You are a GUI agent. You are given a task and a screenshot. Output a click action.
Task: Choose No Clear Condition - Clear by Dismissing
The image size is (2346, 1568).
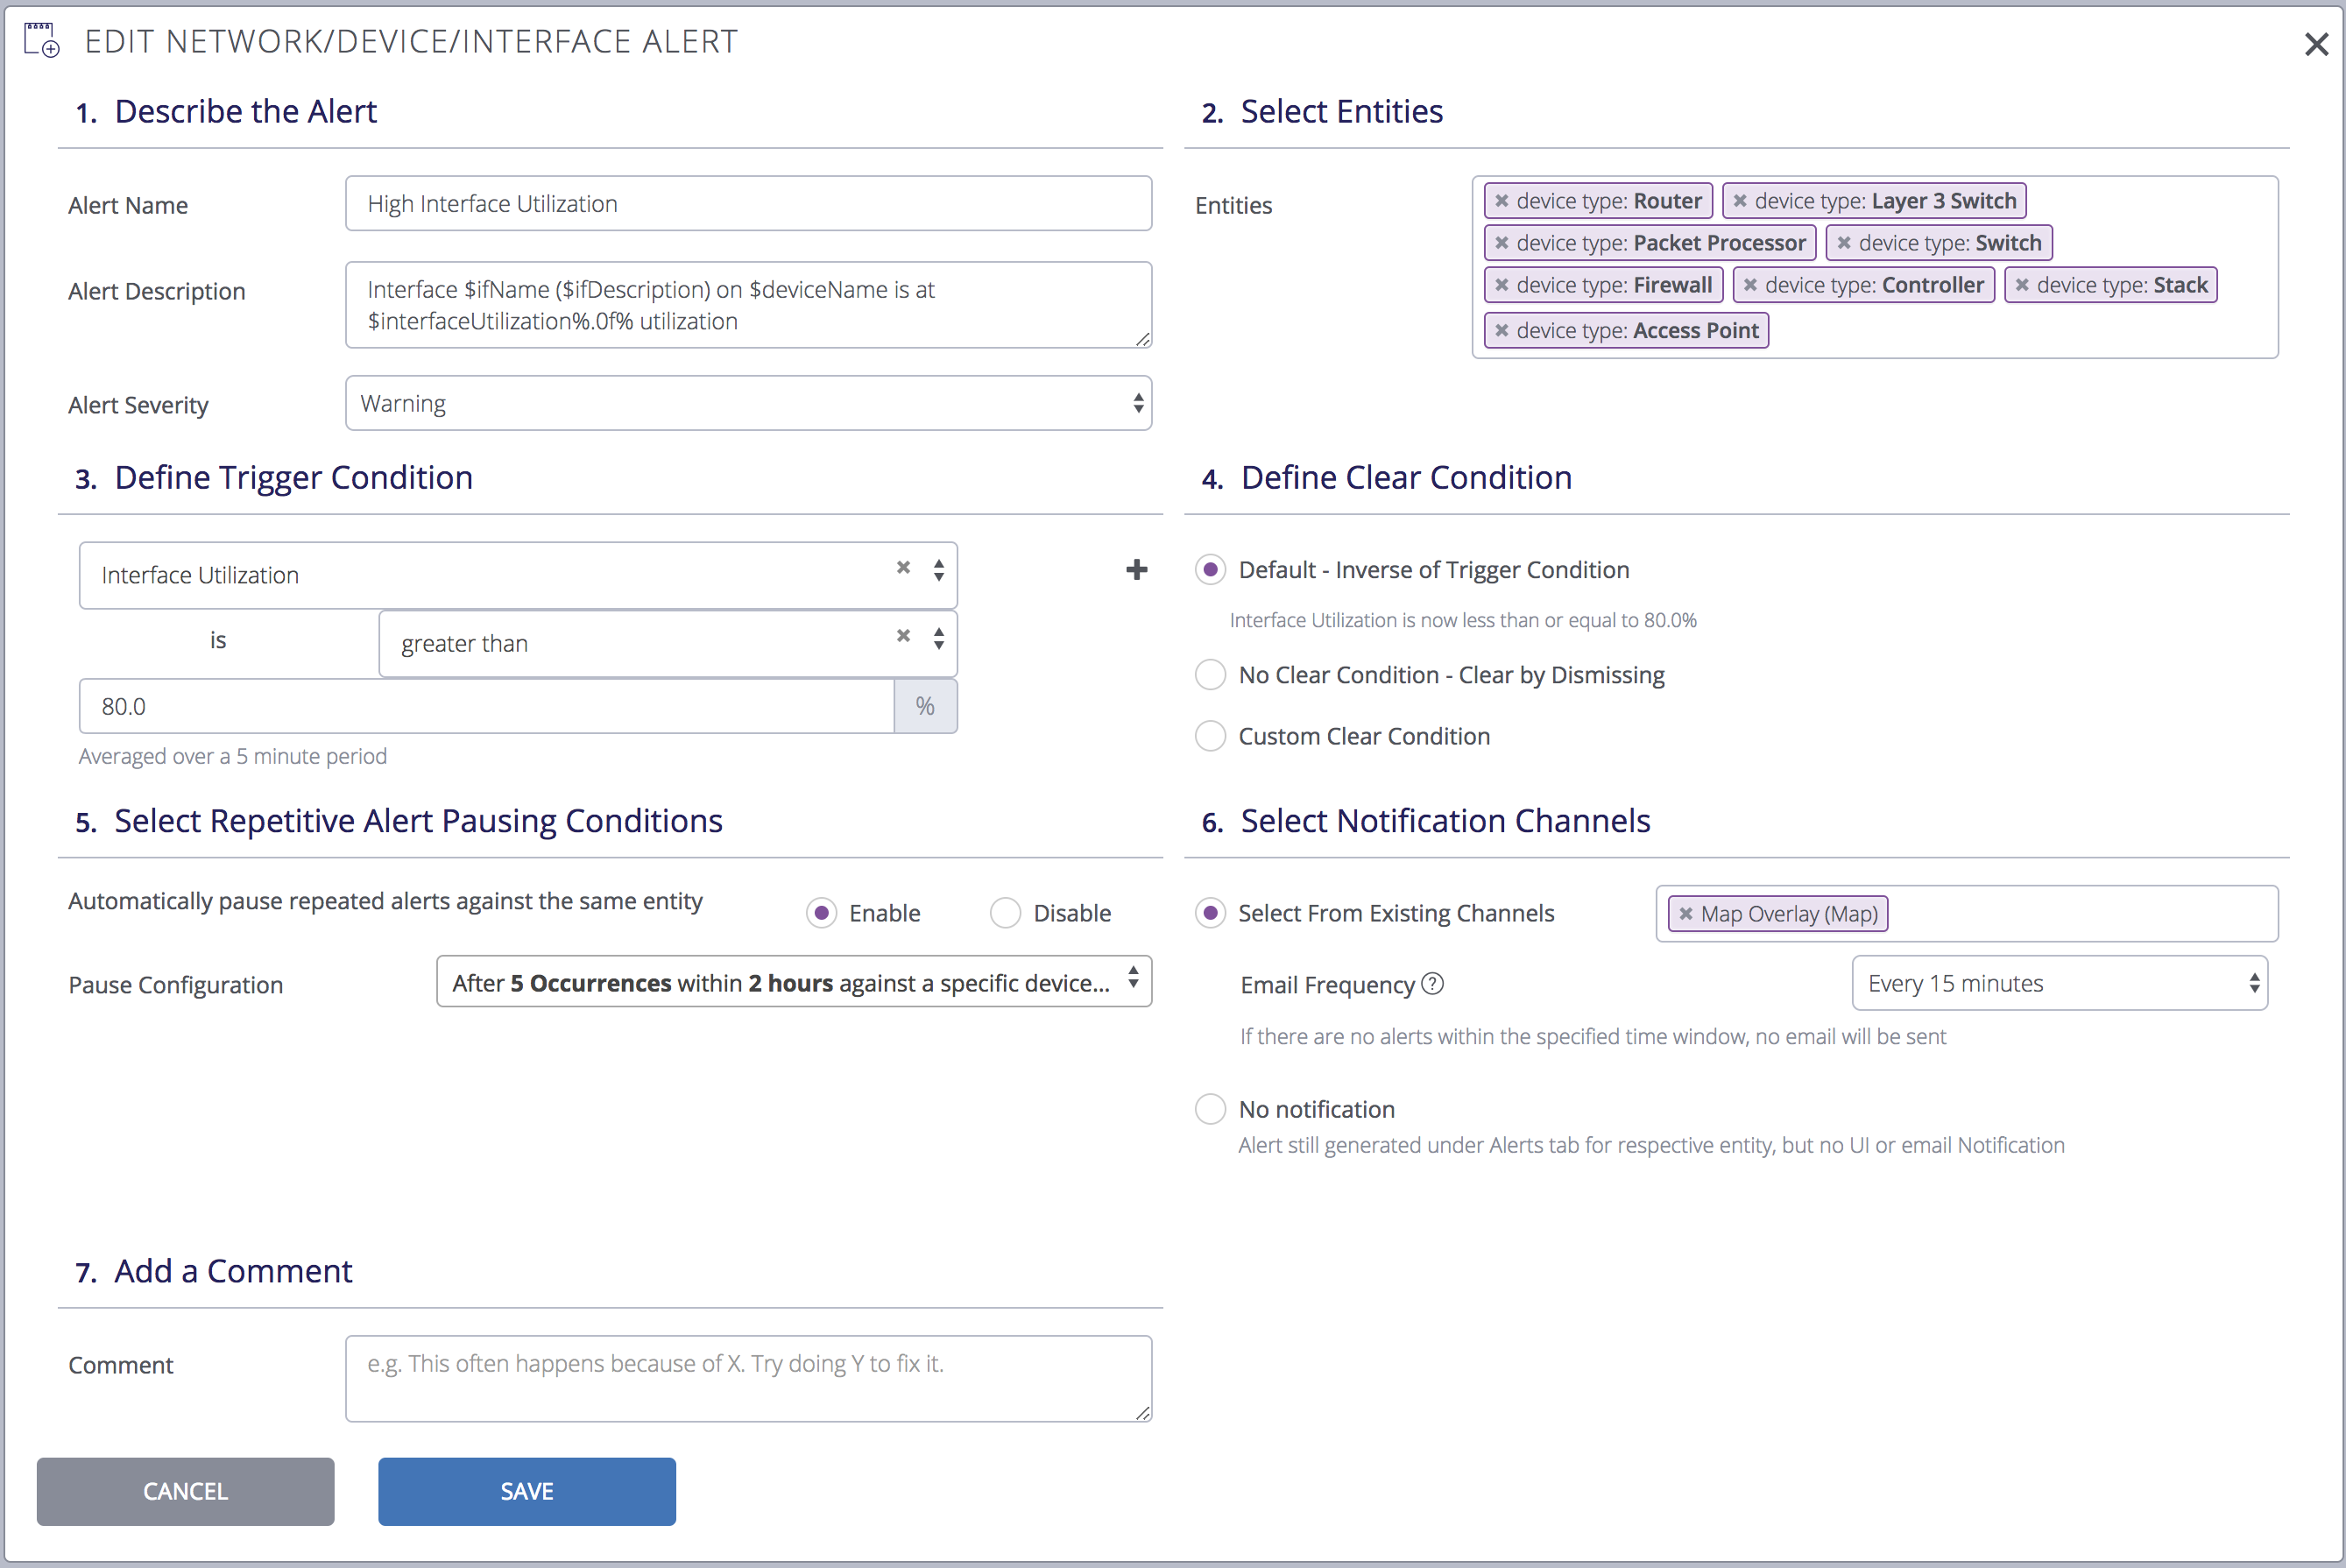pos(1210,675)
